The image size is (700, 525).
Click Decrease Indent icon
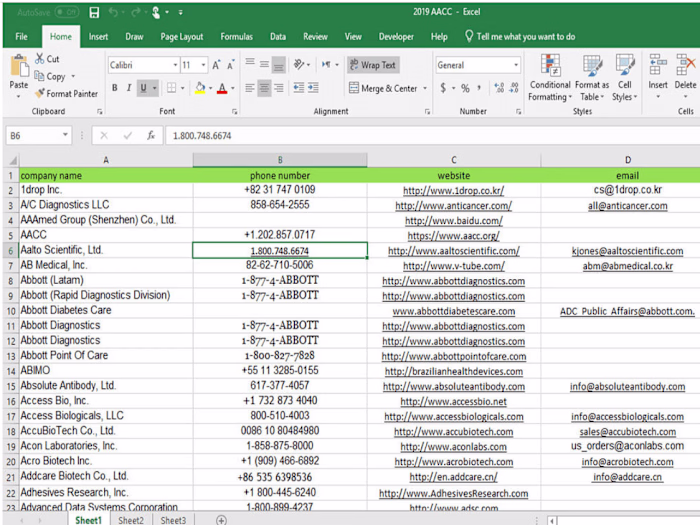pyautogui.click(x=299, y=88)
